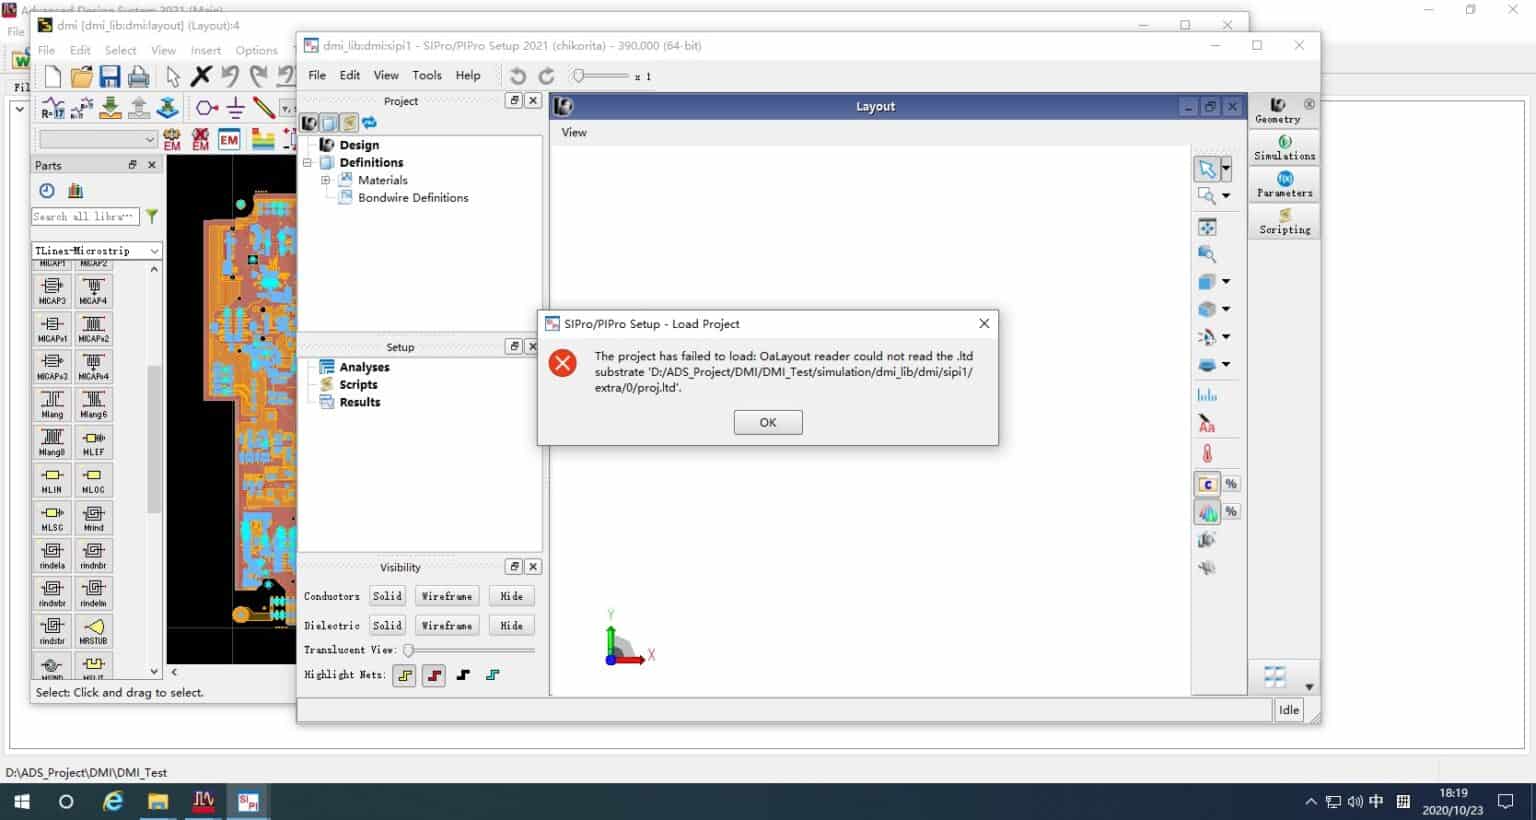Open the TLines-Microstrip palette dropdown
This screenshot has width=1536, height=820.
click(x=154, y=251)
